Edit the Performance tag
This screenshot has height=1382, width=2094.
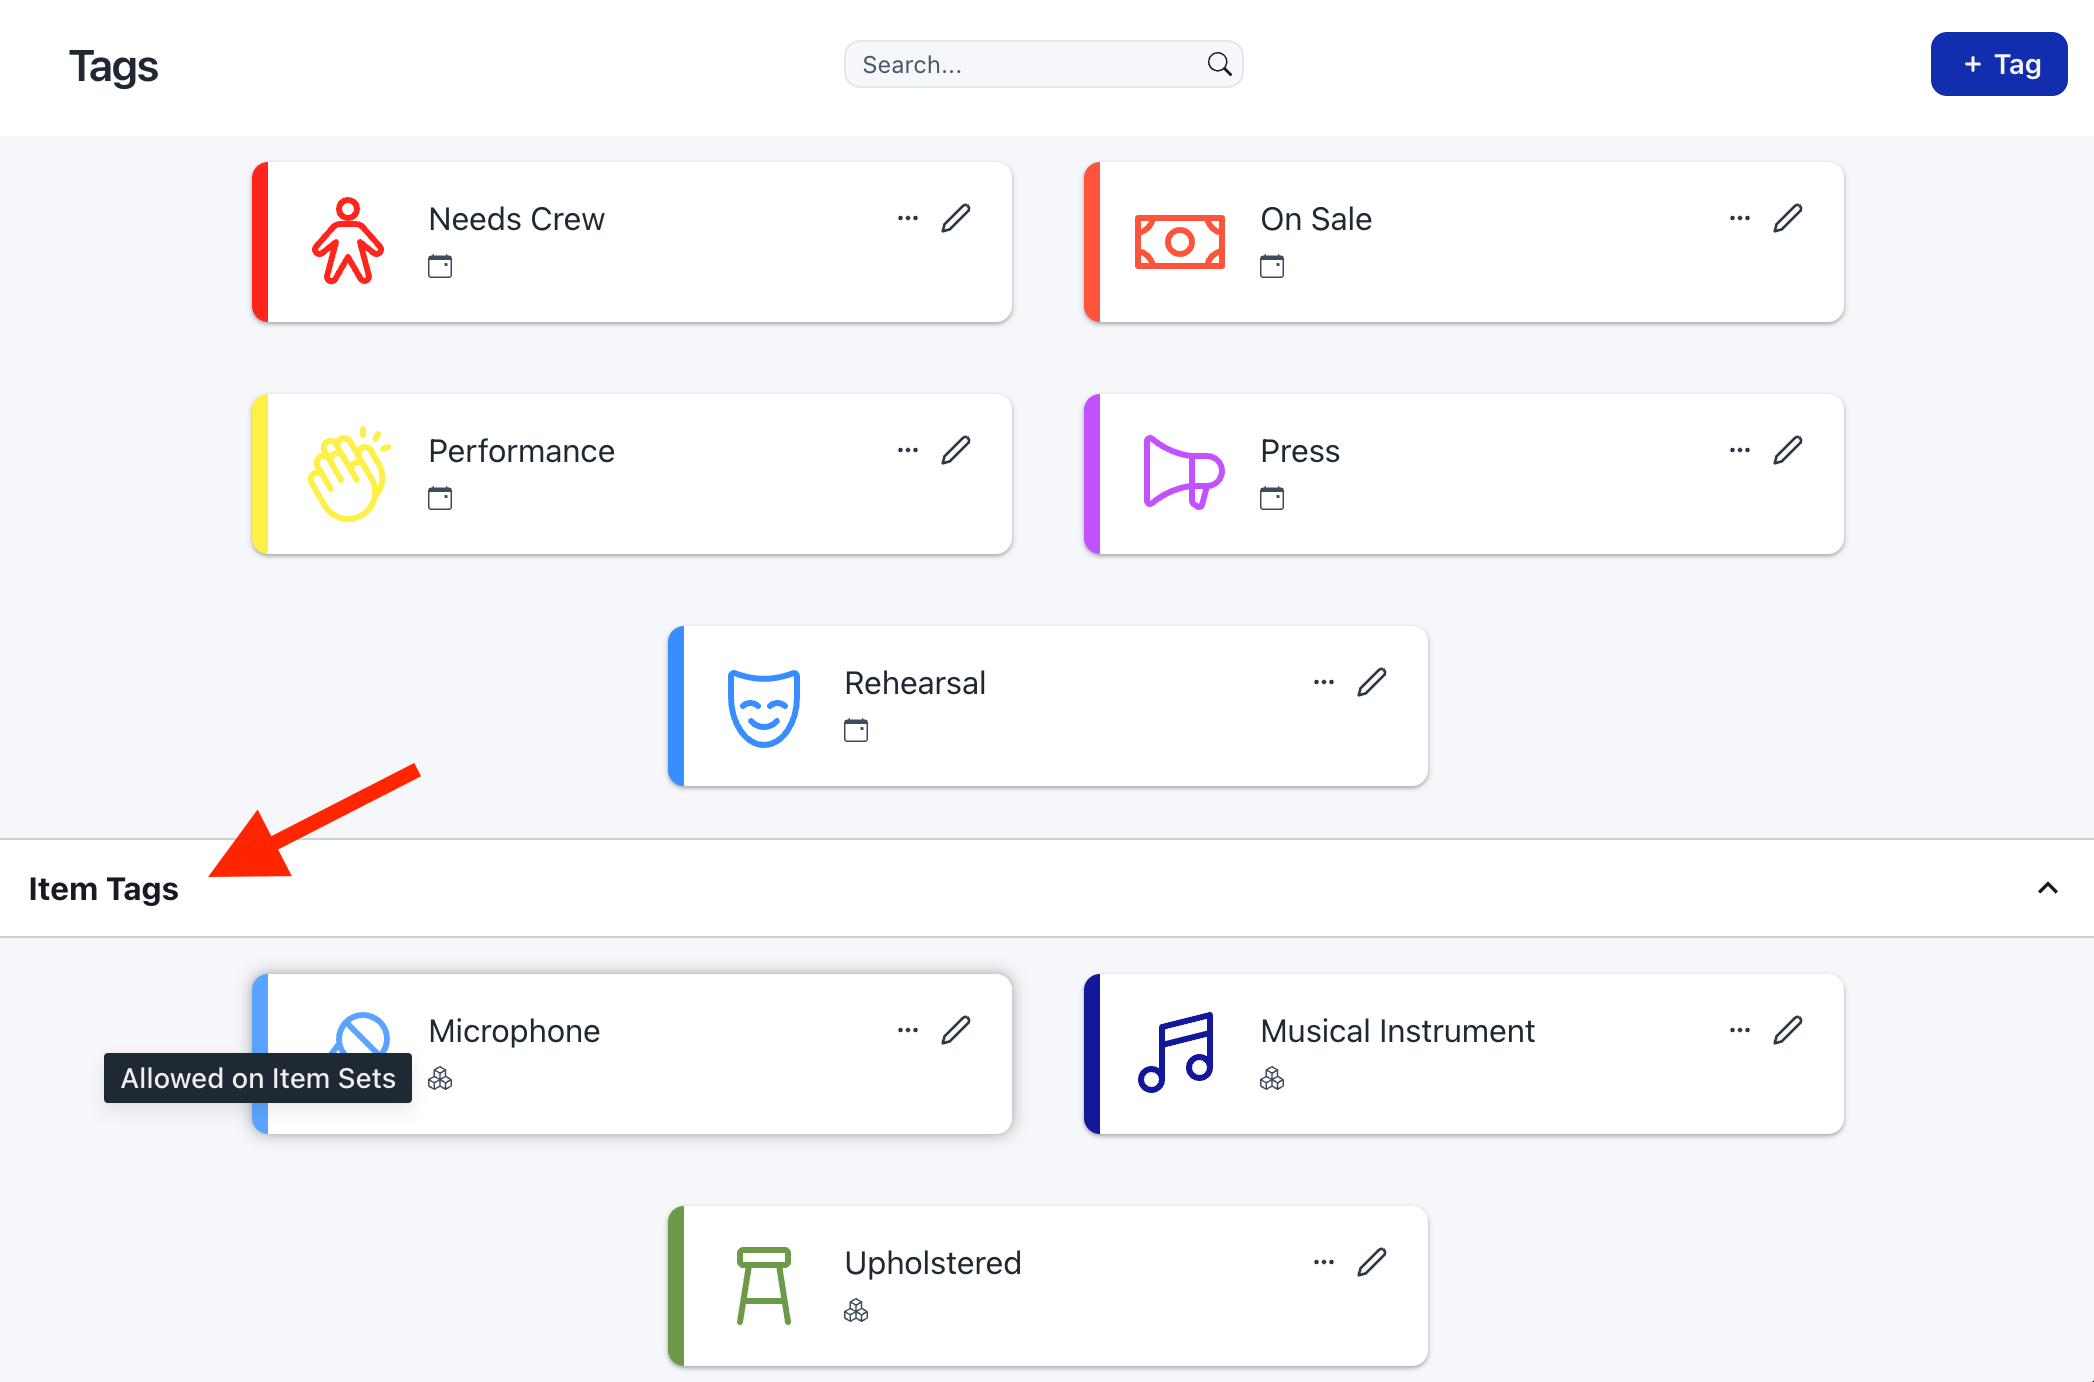[956, 450]
